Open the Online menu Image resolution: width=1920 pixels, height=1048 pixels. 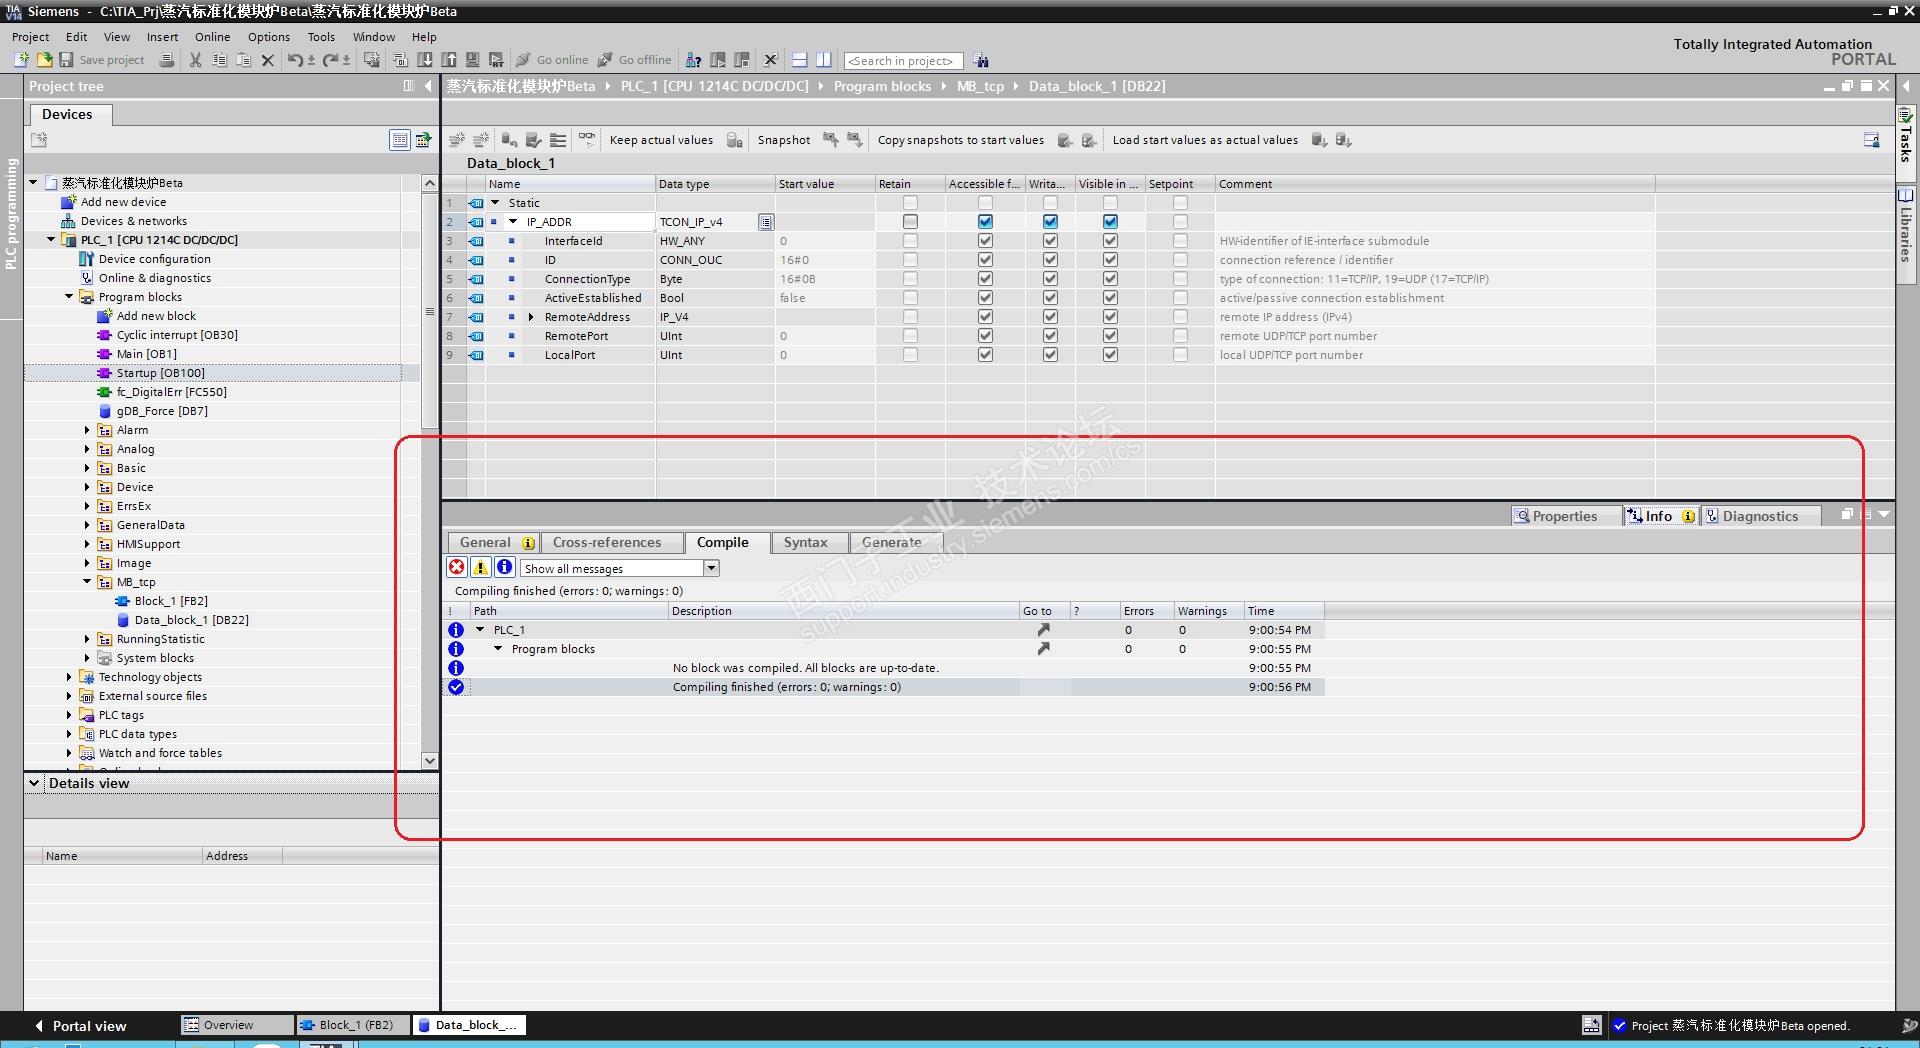(x=212, y=37)
